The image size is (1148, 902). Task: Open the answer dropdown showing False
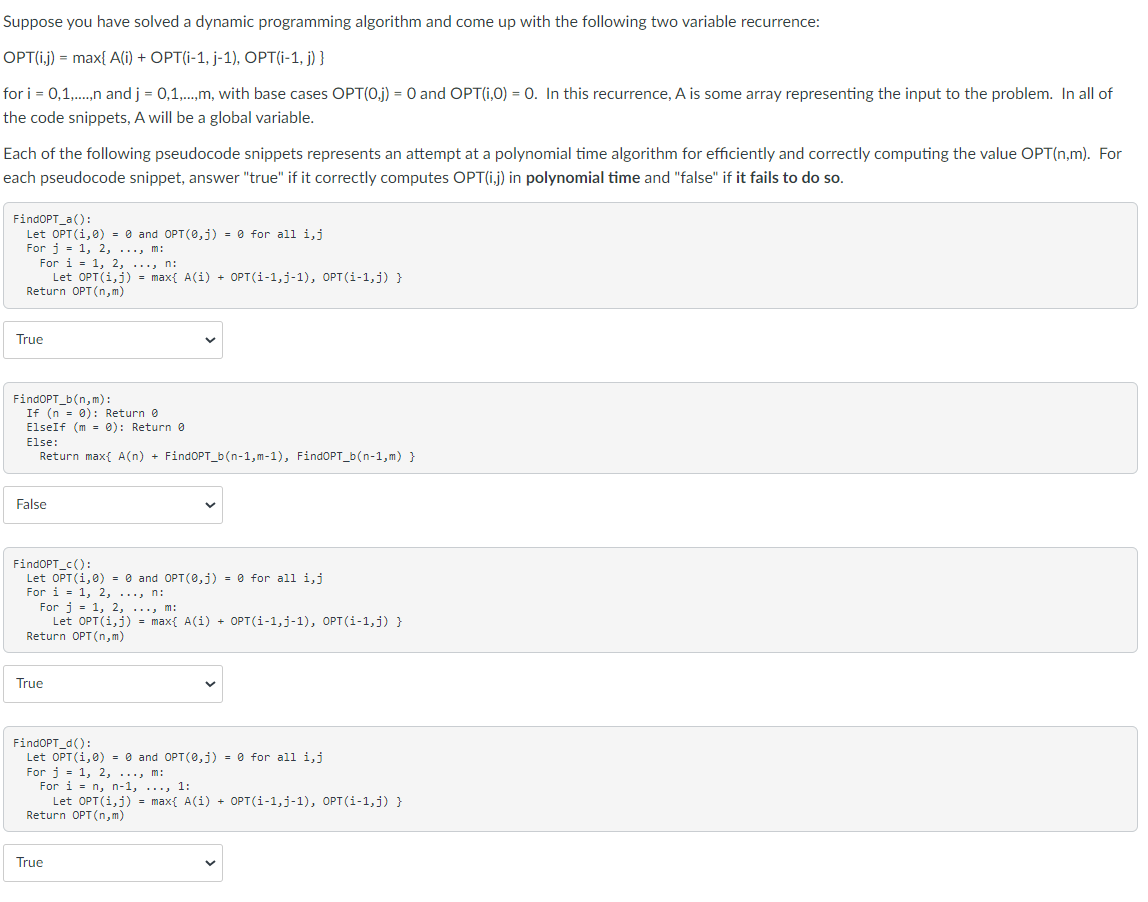(x=113, y=504)
